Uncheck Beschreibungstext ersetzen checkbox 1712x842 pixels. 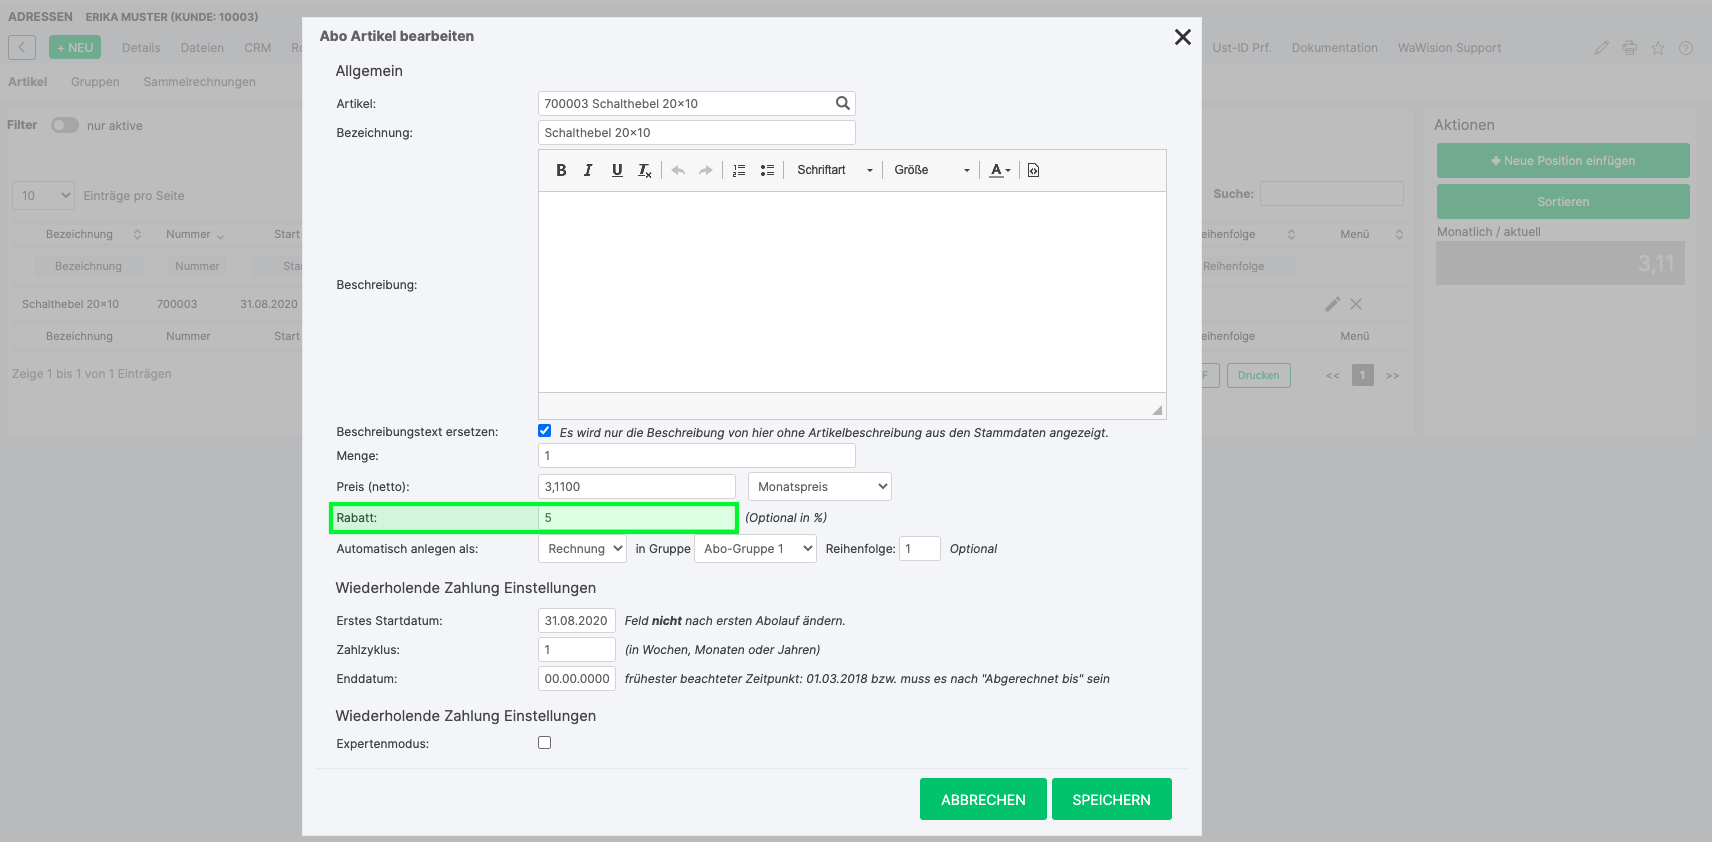click(545, 431)
